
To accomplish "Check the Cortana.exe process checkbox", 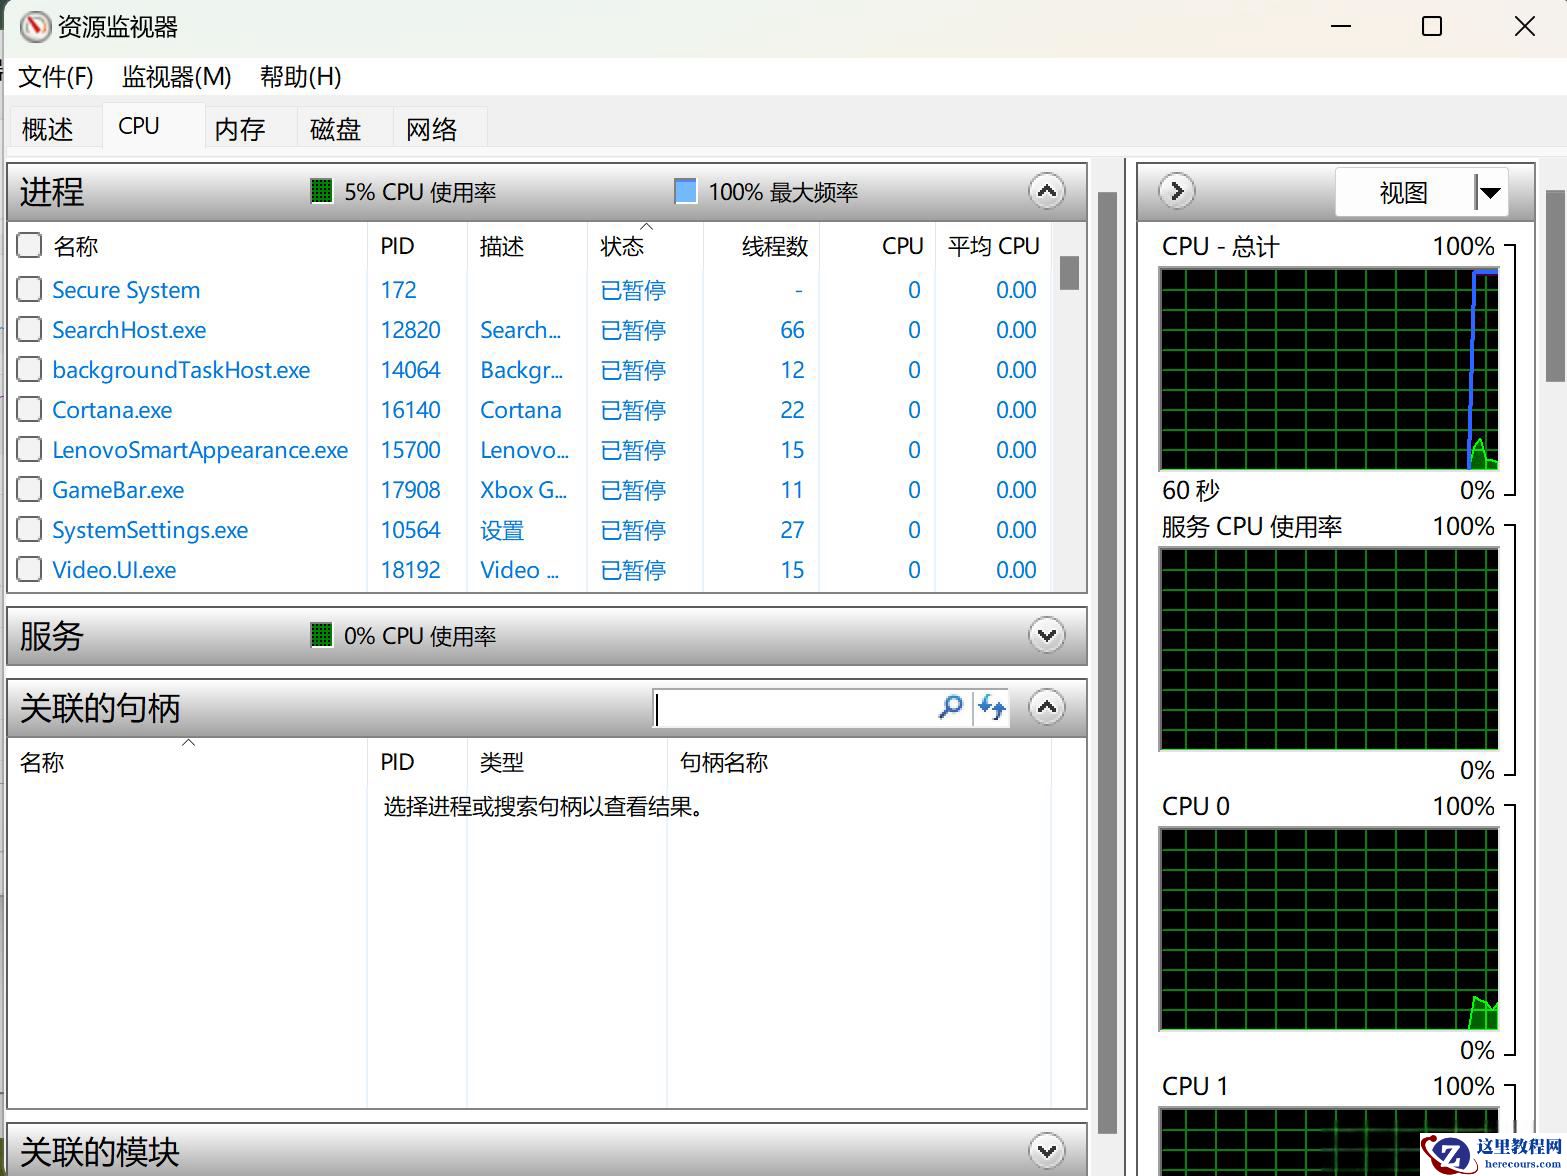I will click(28, 409).
